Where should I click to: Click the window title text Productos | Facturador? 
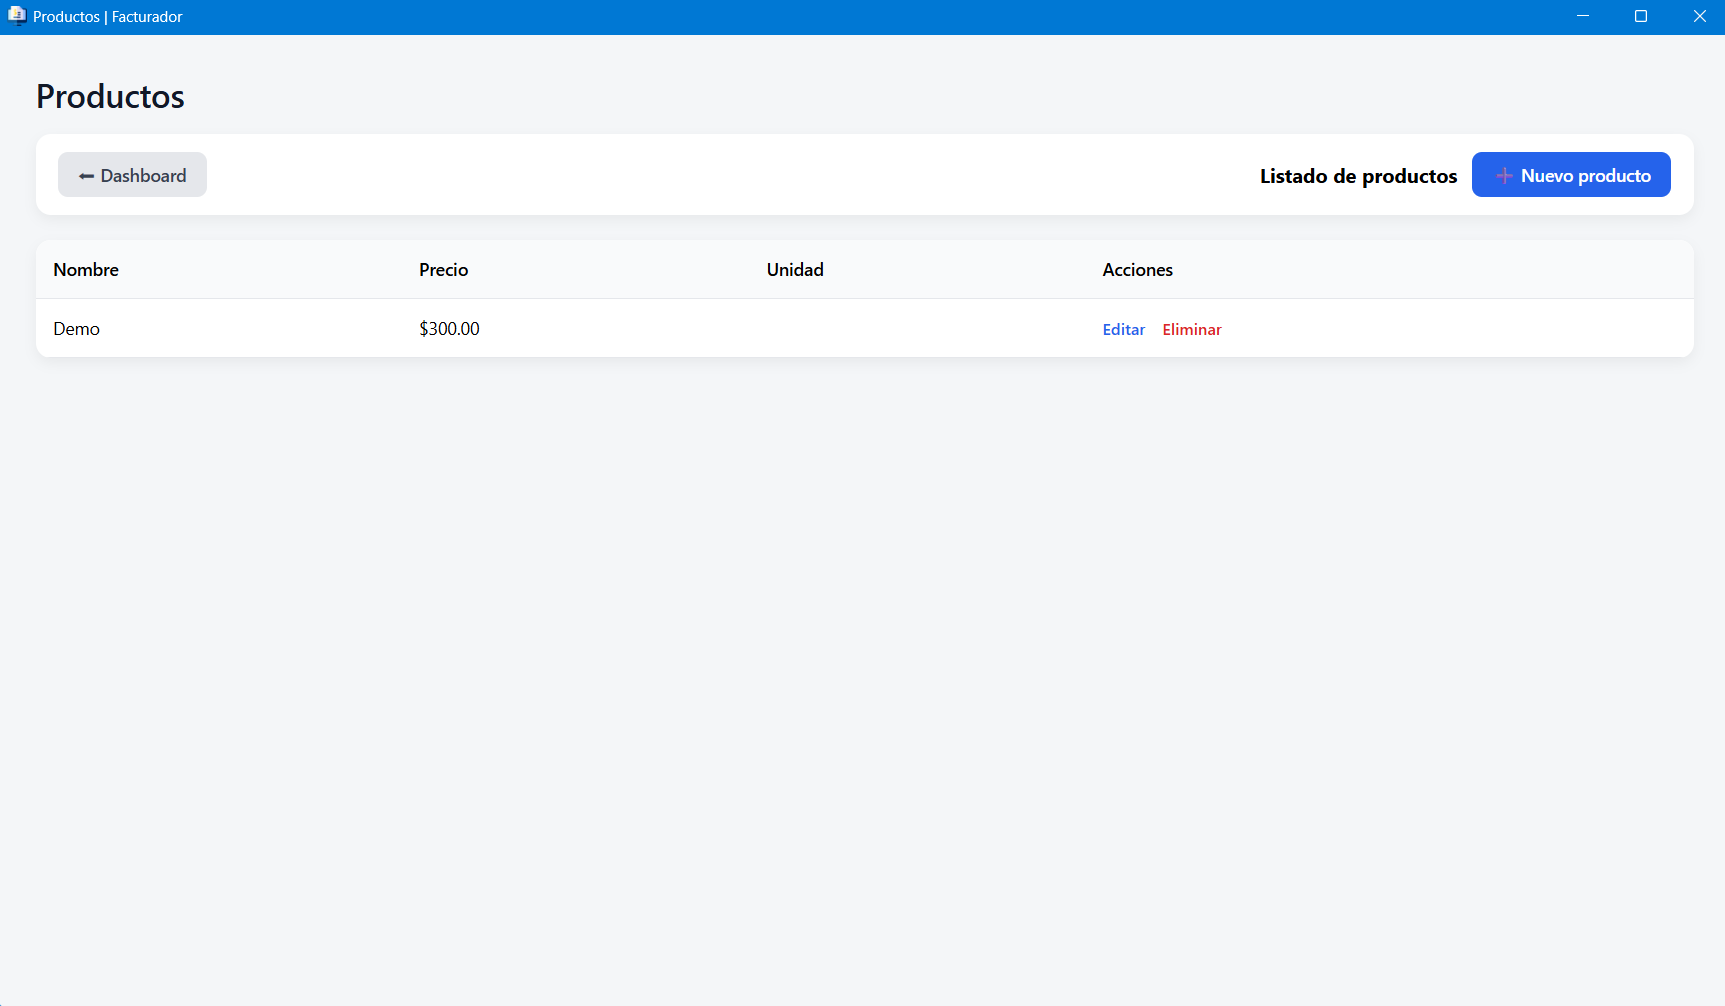(x=108, y=17)
